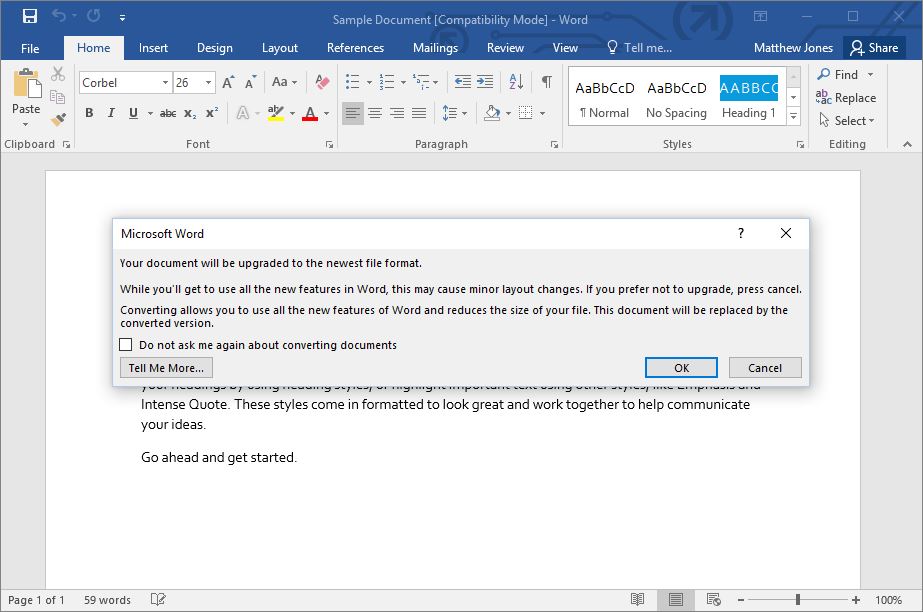Screen dimensions: 923x612
Task: Zoom out with minus button
Action: click(x=741, y=600)
